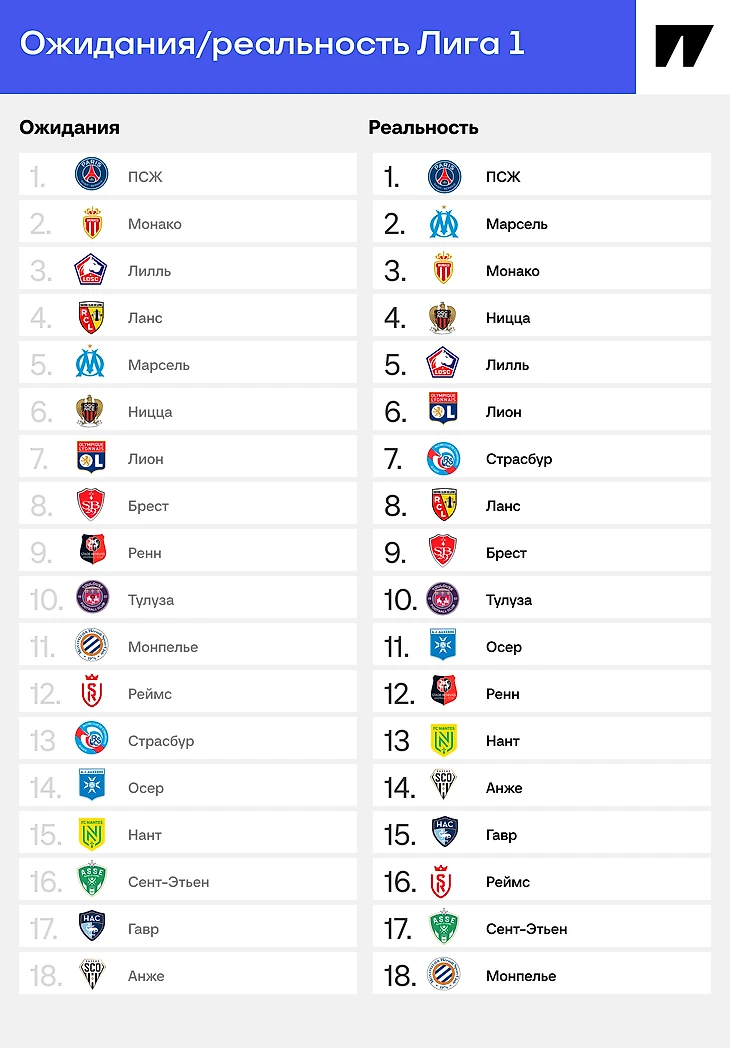Click the Монако name in Ожидания list
Viewport: 730px width, 1048px height.
pos(155,224)
